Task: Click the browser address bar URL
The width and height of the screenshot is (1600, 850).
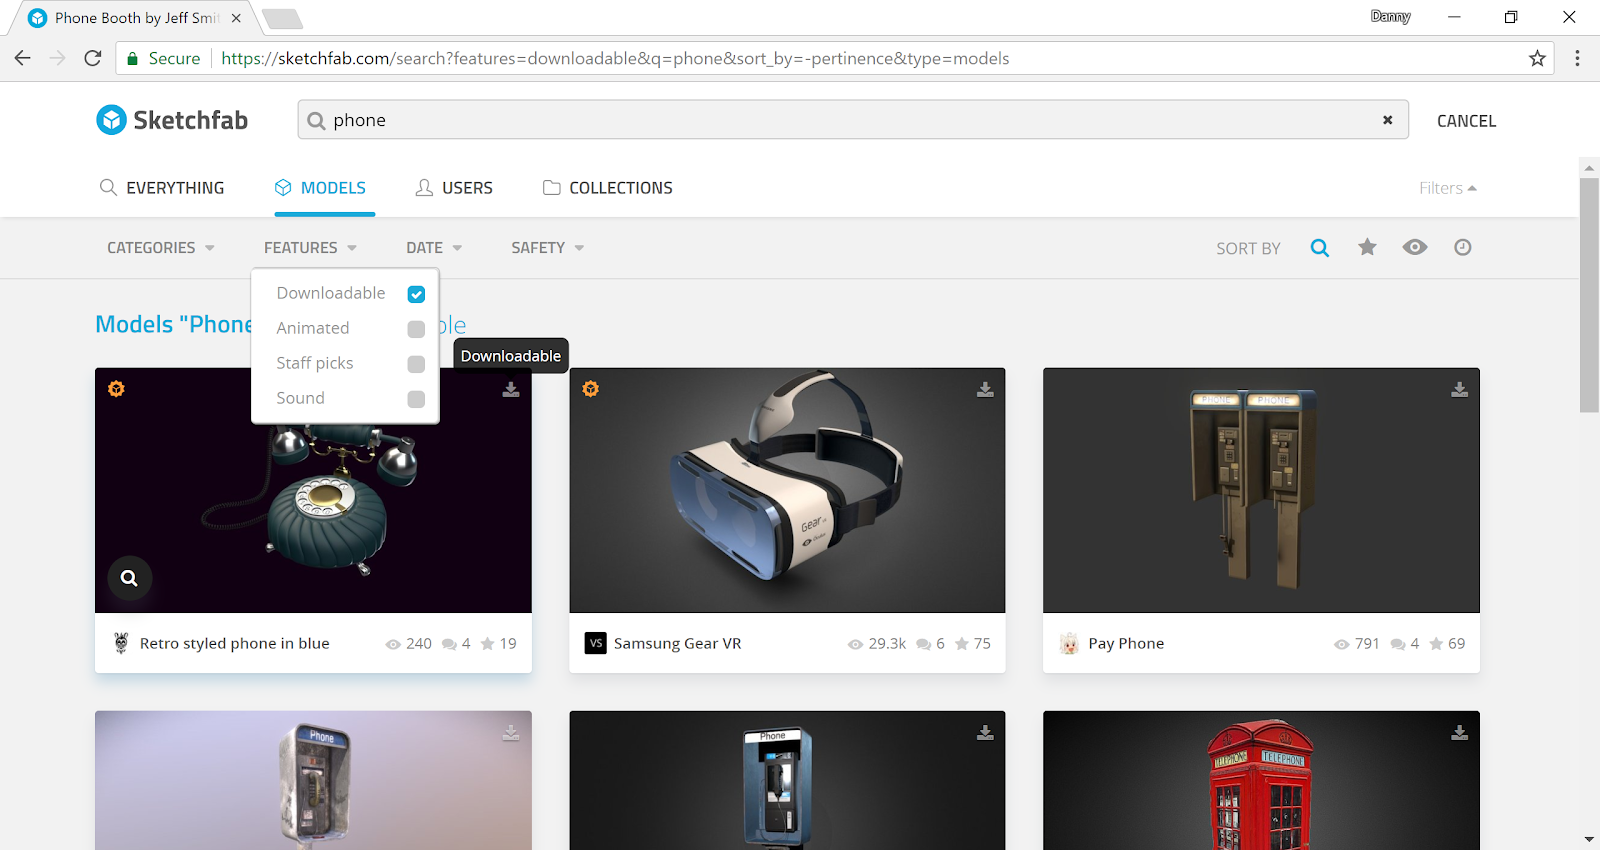Action: pyautogui.click(x=615, y=58)
